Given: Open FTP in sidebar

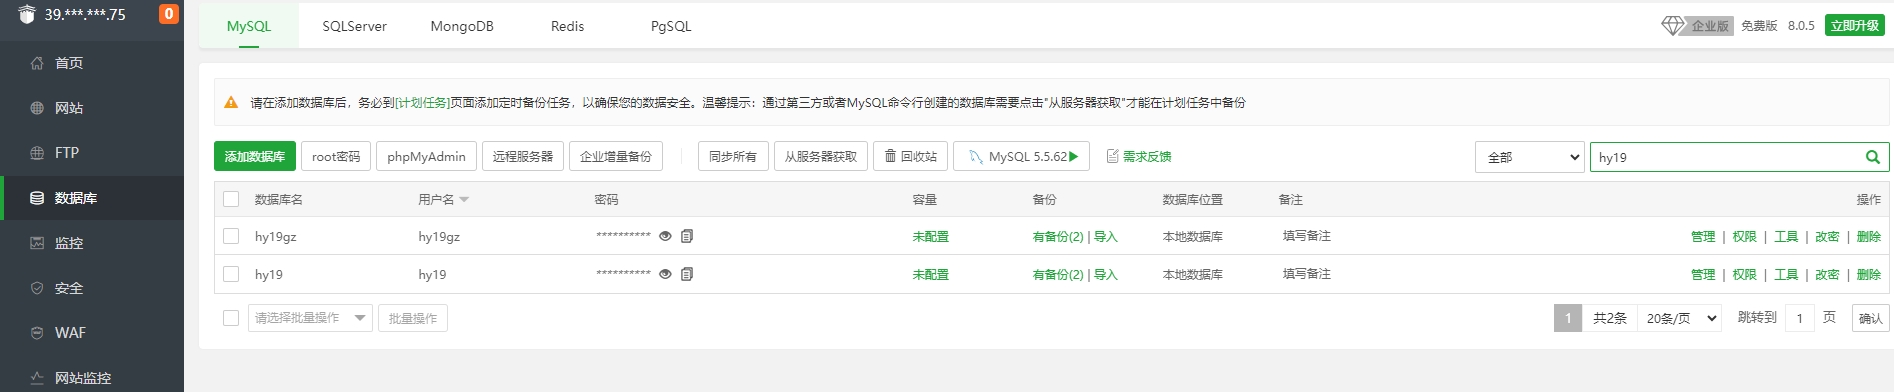Looking at the screenshot, I should pyautogui.click(x=92, y=153).
